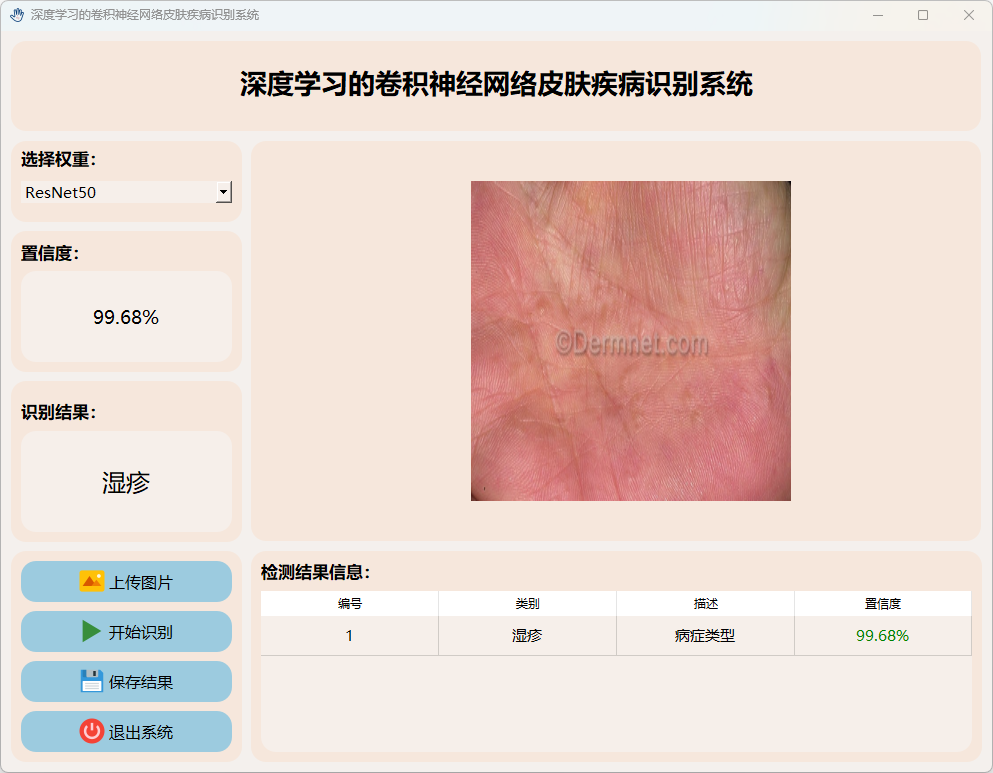Start recognition with 开始识别 button
This screenshot has width=993, height=773.
(x=127, y=631)
